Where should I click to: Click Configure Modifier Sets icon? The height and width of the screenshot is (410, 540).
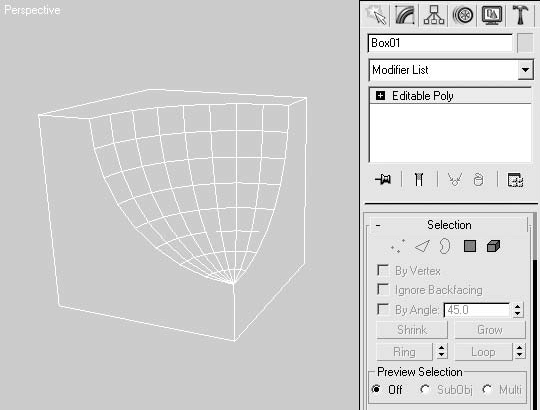click(516, 180)
